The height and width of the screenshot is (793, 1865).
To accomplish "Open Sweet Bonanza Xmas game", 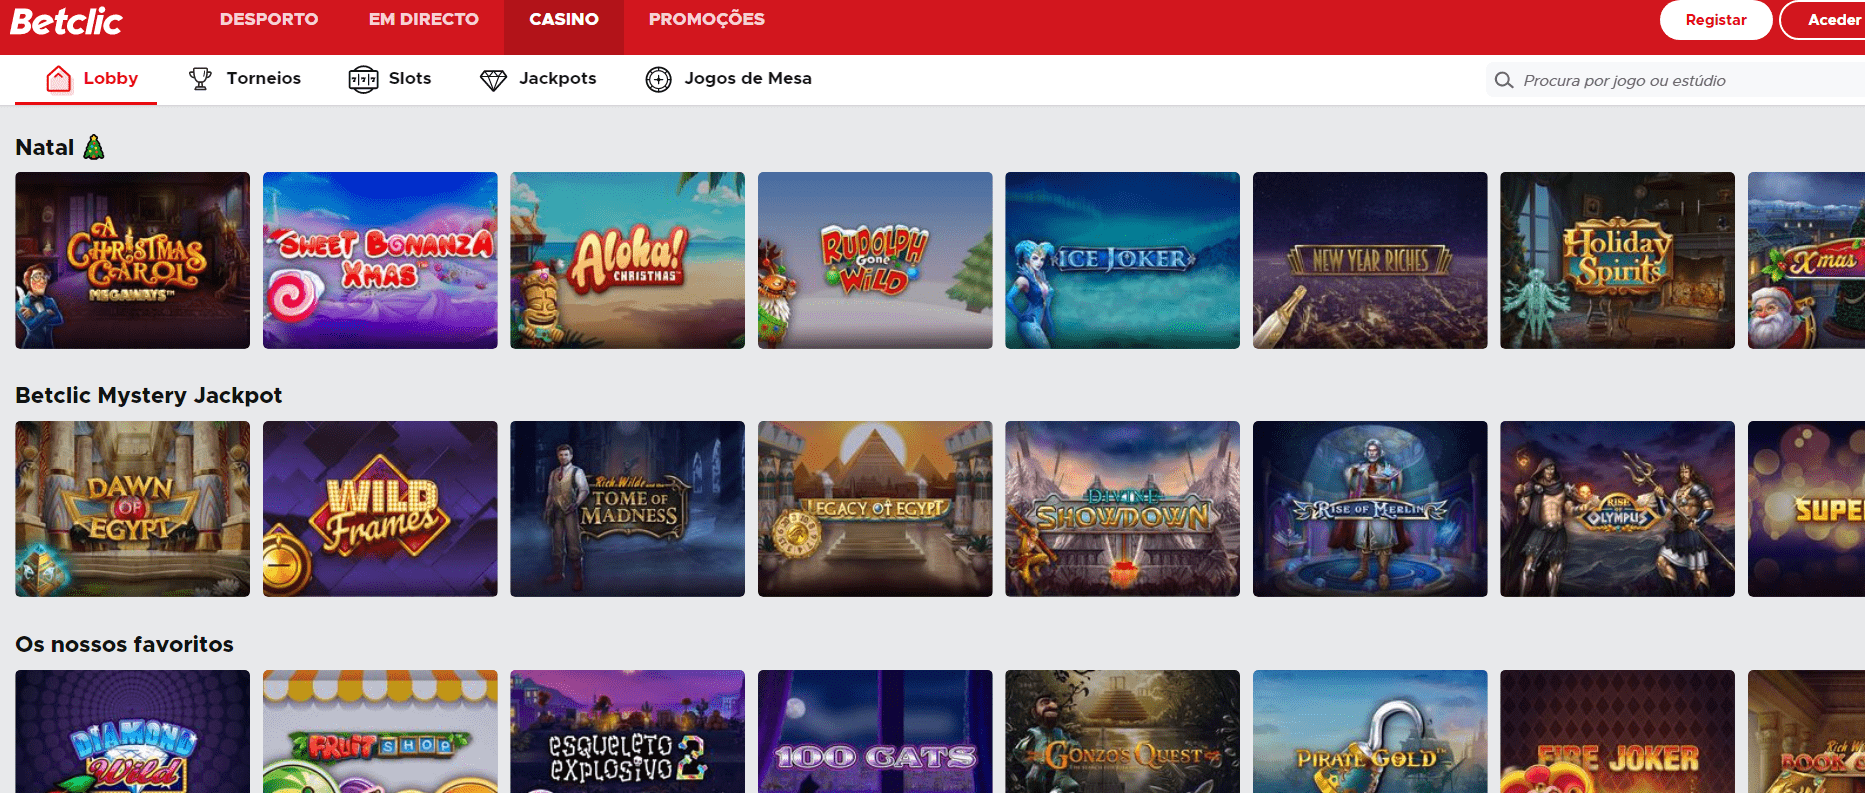I will (x=380, y=260).
